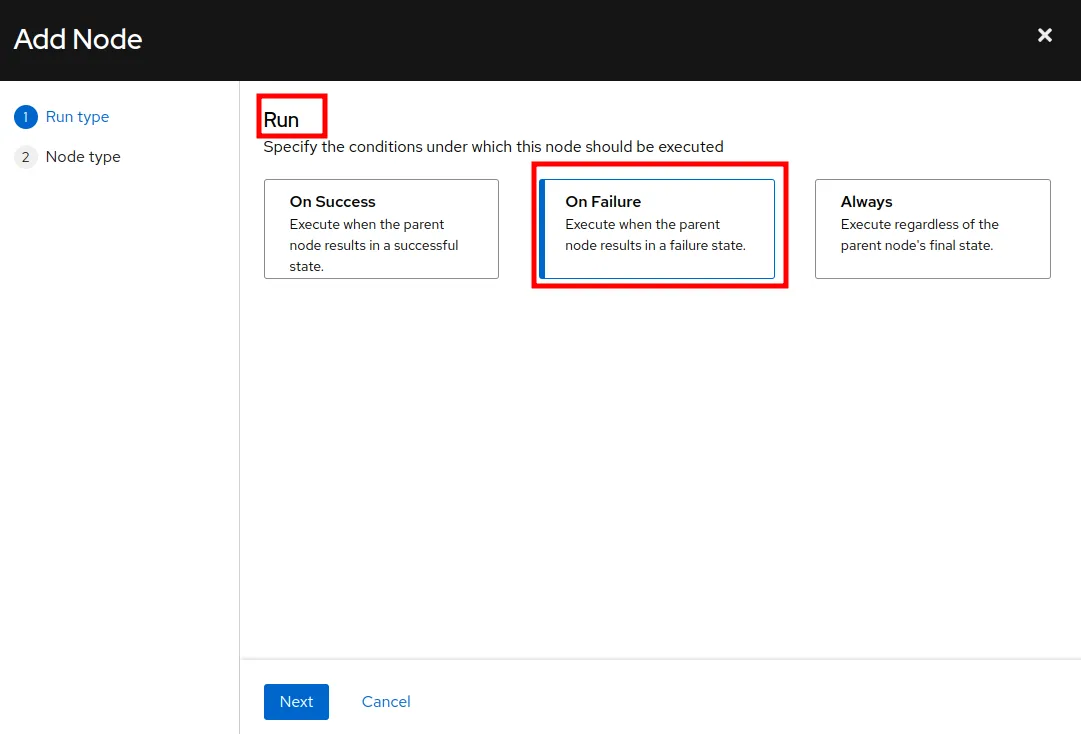Select the On Failure run condition card
This screenshot has width=1081, height=734.
pos(657,229)
